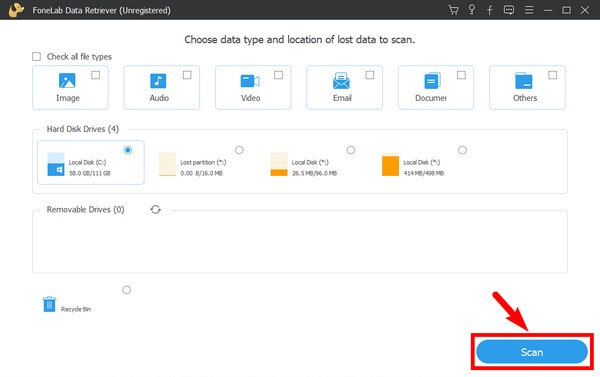Click the Local Disk (C:) drive icon
Image resolution: width=600 pixels, height=377 pixels.
[x=56, y=164]
